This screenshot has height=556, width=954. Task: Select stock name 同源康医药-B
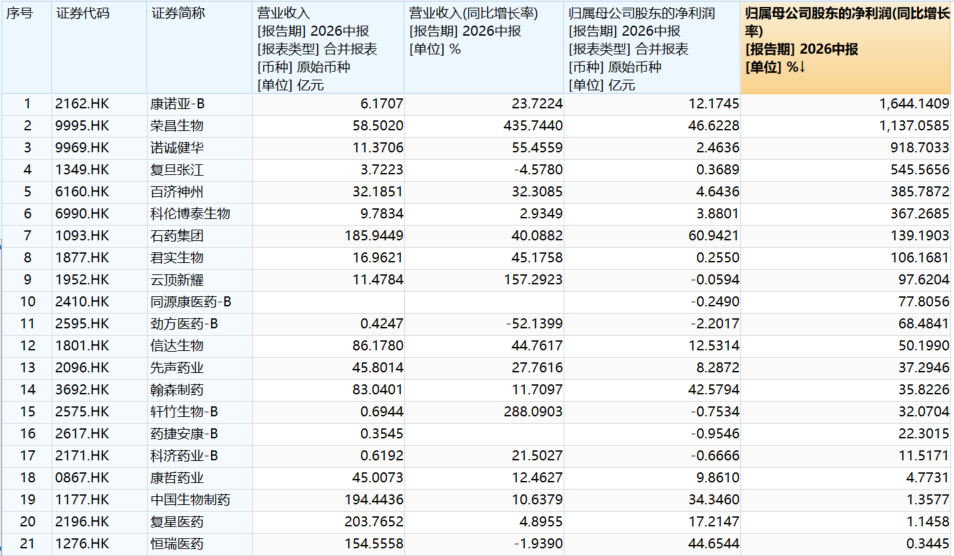[191, 302]
